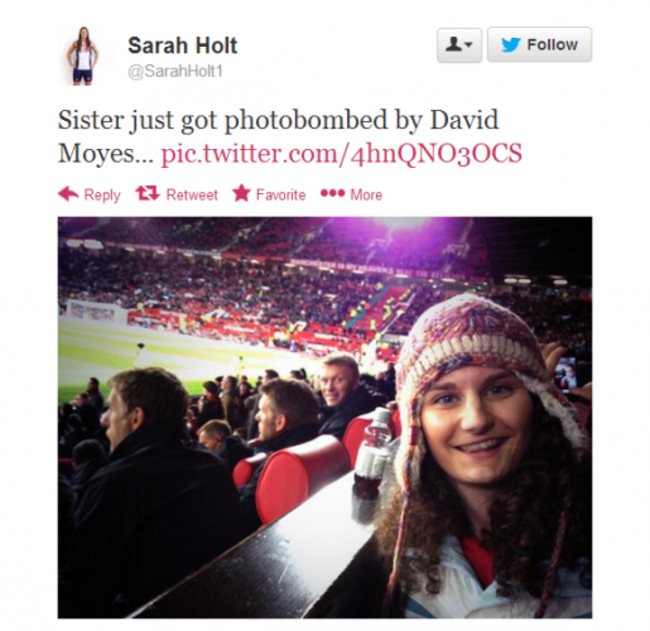650x631 pixels.
Task: Select the Favorite text label
Action: click(281, 194)
